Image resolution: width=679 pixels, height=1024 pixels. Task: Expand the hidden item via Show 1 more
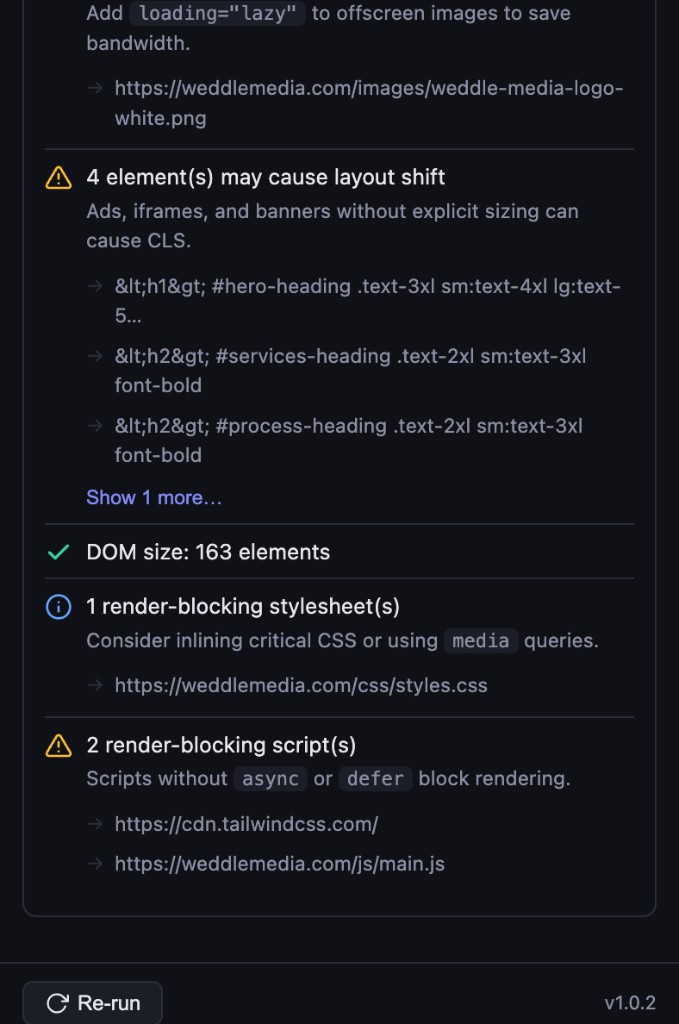pyautogui.click(x=154, y=497)
